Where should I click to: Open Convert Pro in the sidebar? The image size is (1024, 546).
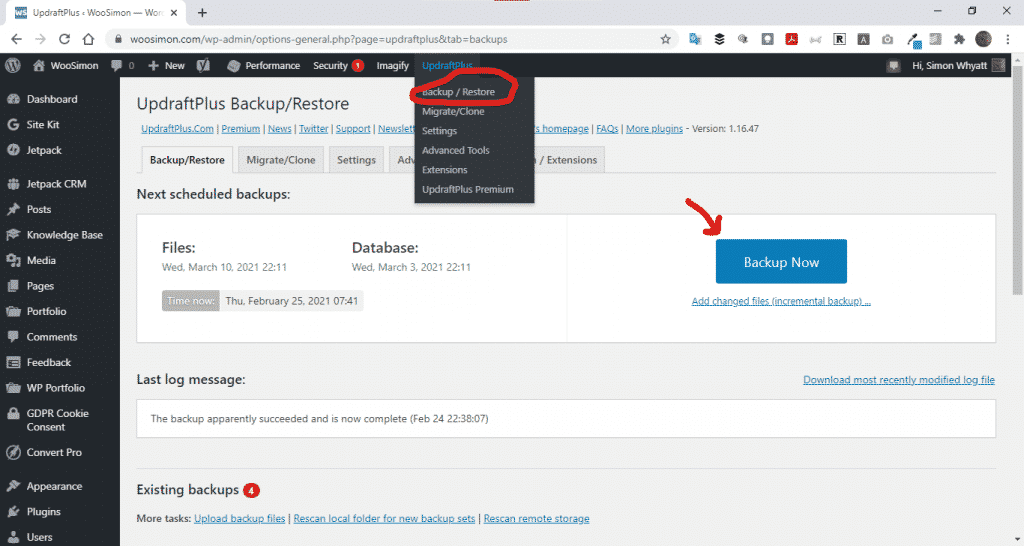pos(54,453)
